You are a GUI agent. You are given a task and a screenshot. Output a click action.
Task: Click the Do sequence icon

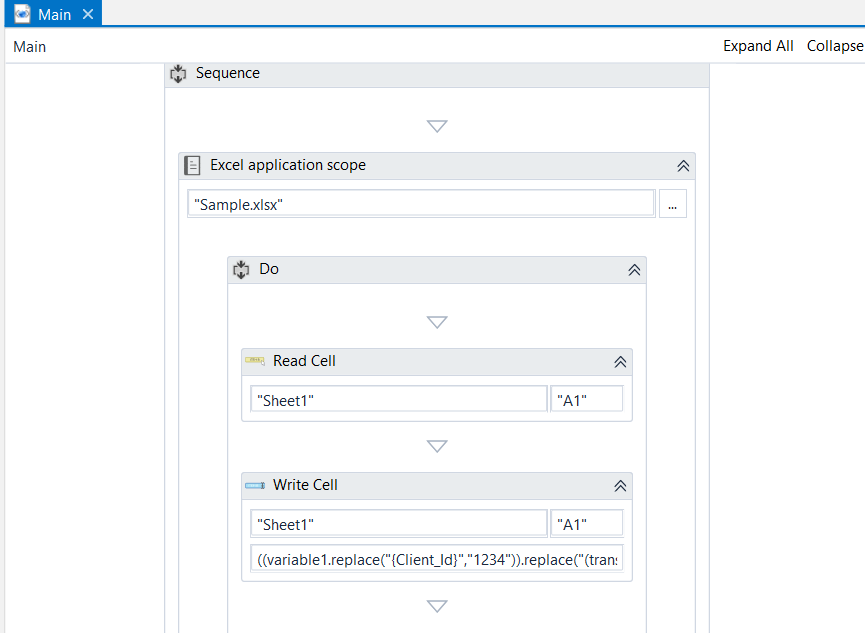point(241,270)
